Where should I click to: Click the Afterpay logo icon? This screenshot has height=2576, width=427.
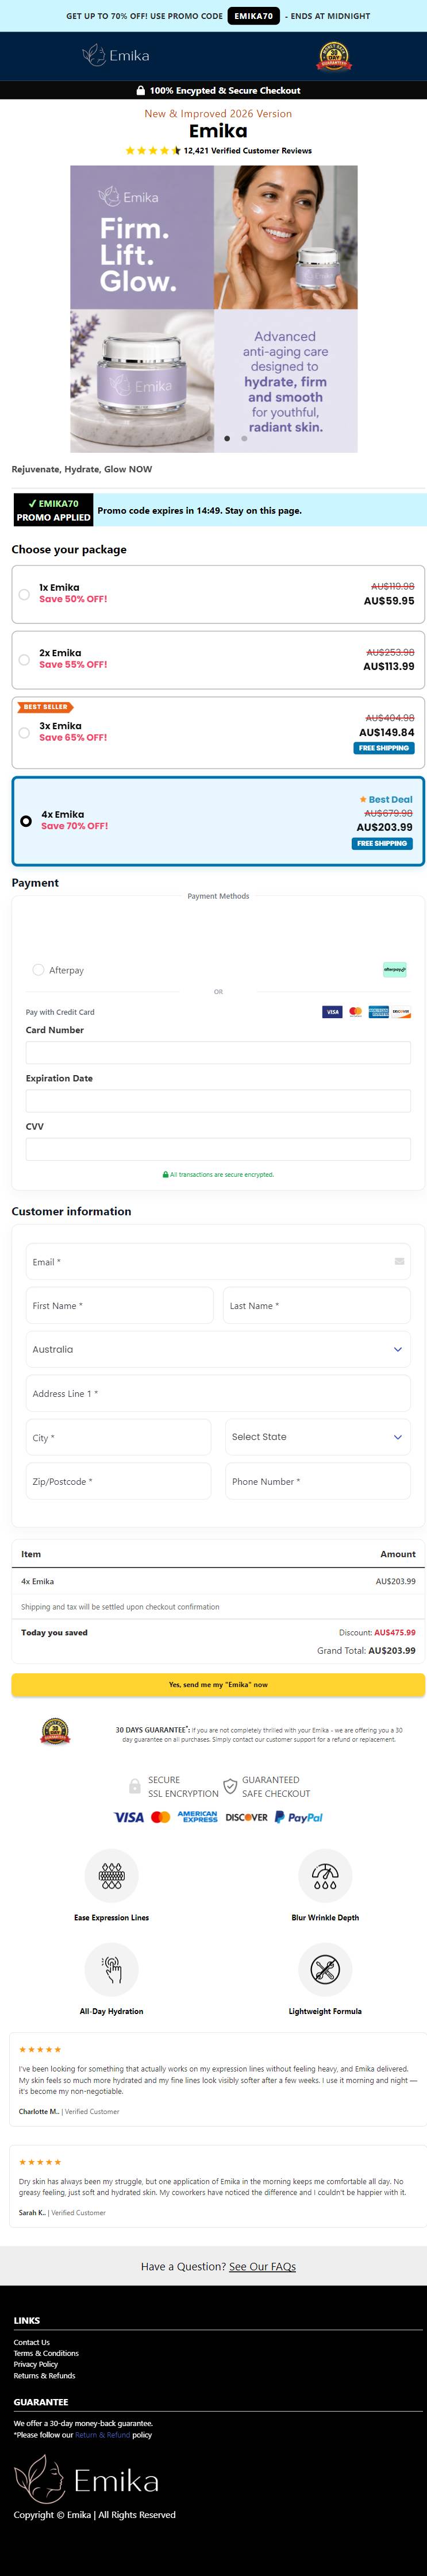[395, 969]
